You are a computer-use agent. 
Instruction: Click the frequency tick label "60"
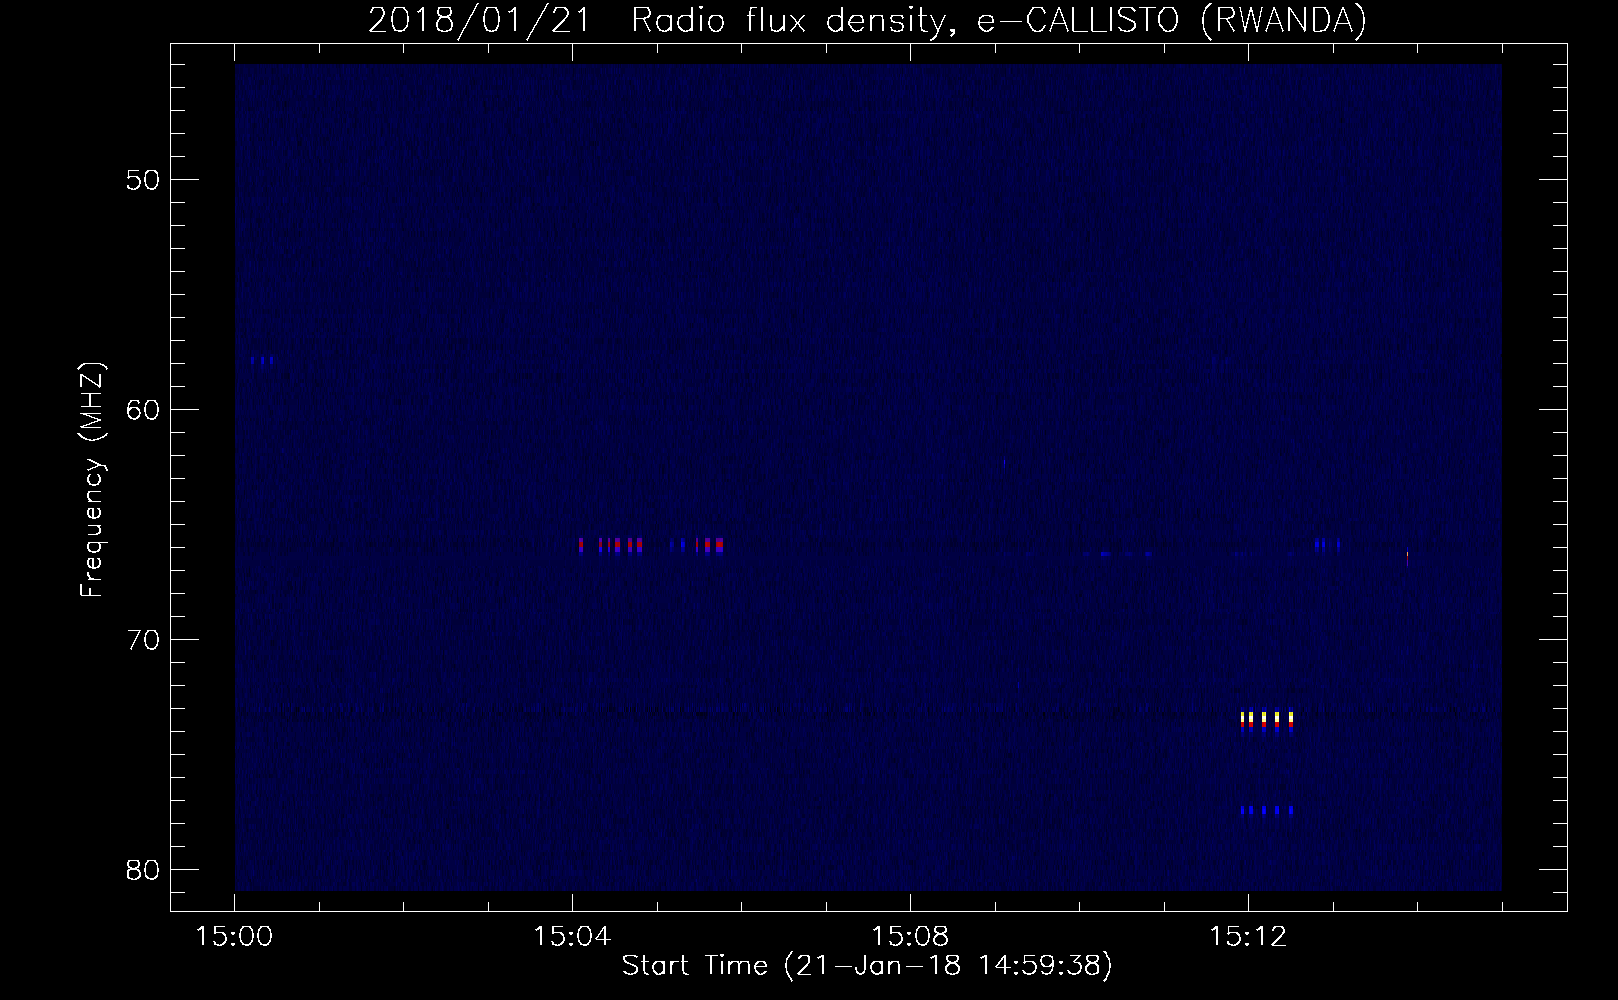pyautogui.click(x=143, y=410)
